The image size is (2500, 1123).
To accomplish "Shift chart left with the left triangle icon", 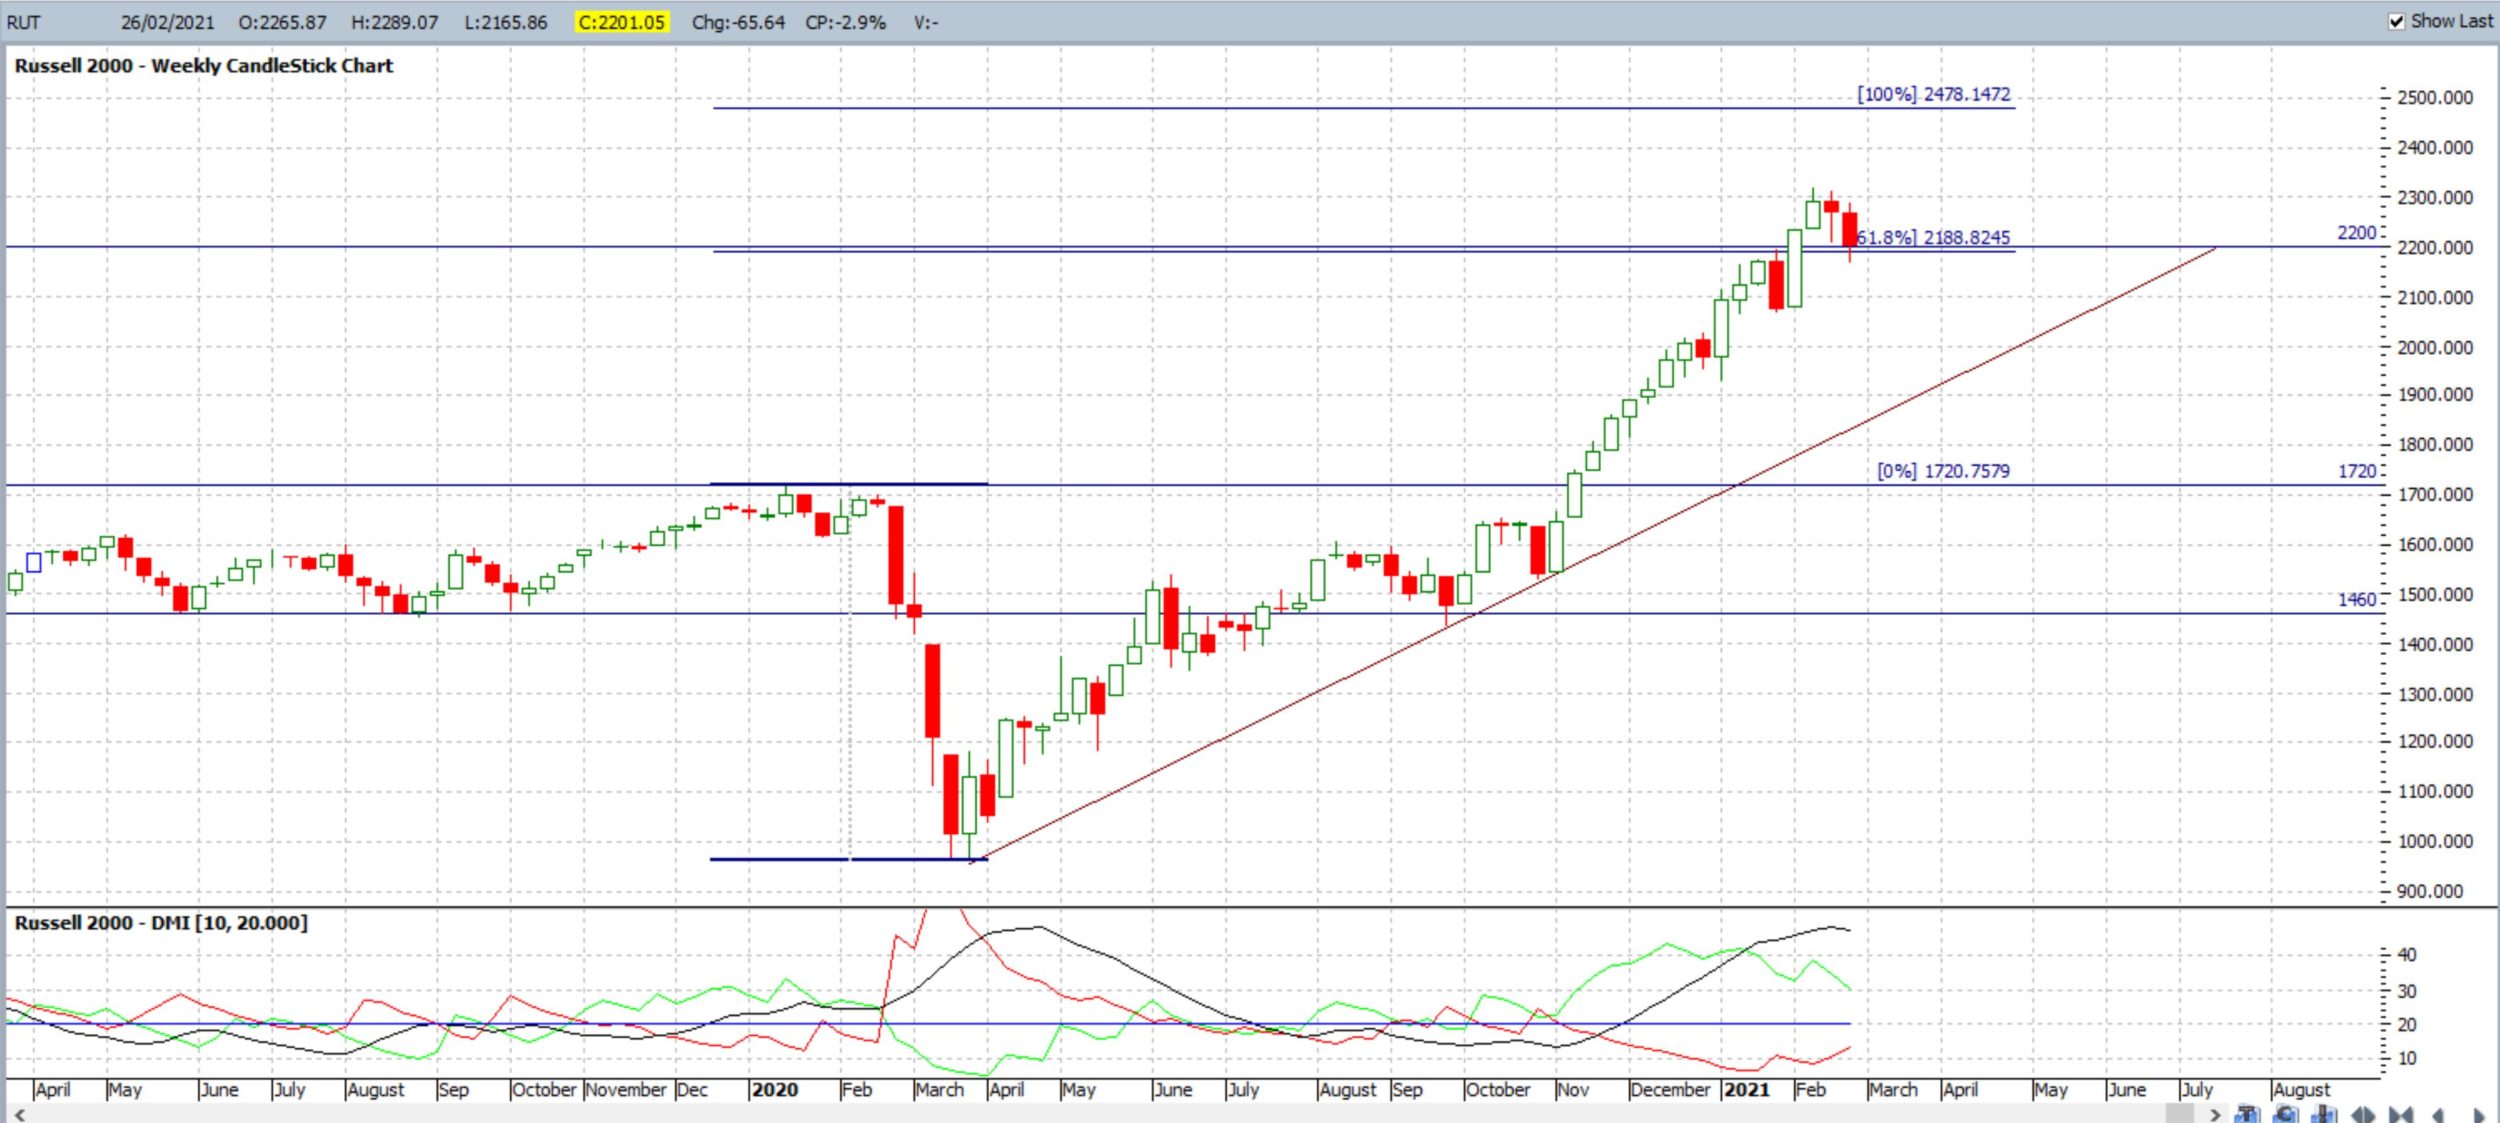I will 2438,1115.
